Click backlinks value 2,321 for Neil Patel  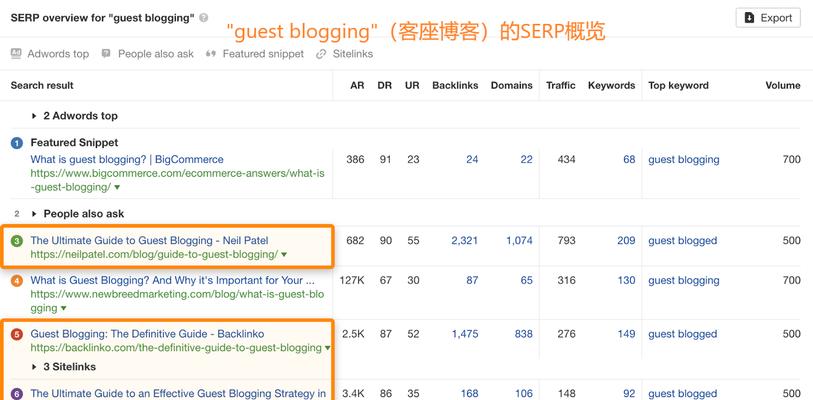tap(465, 241)
